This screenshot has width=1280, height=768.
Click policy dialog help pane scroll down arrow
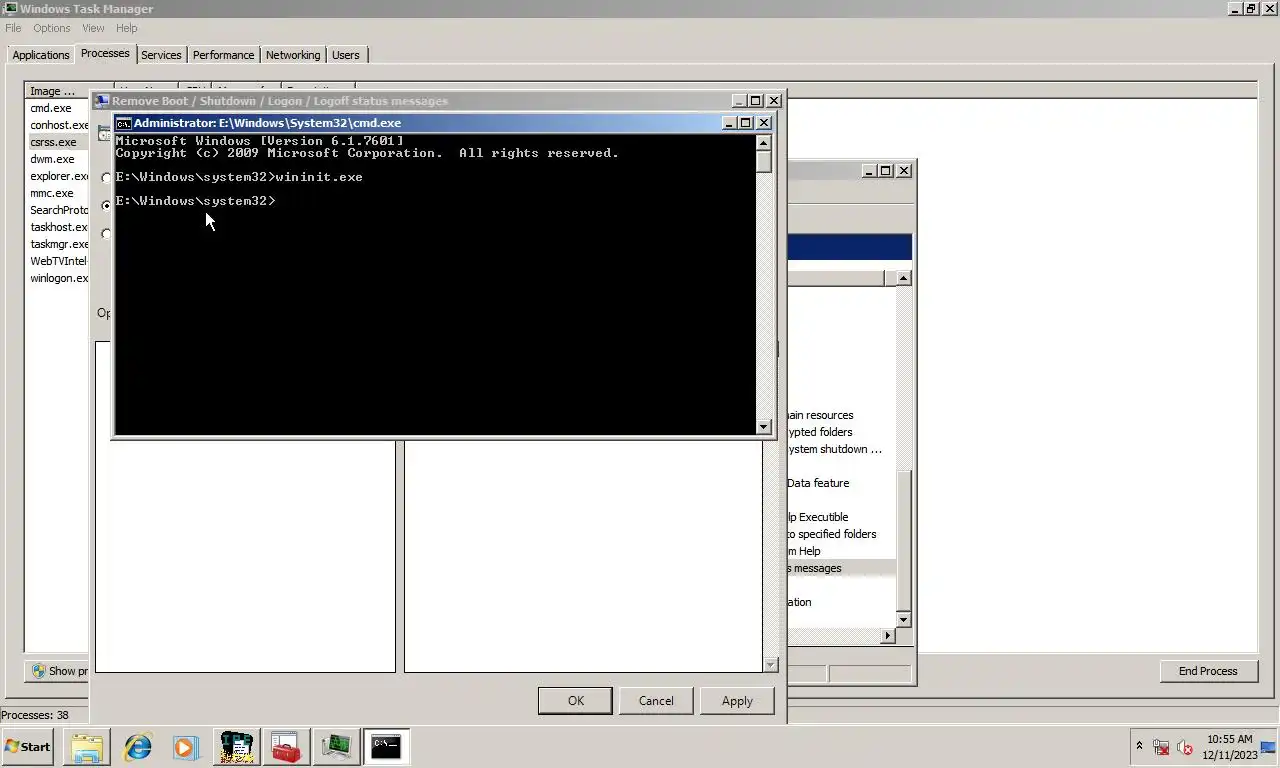pos(770,665)
